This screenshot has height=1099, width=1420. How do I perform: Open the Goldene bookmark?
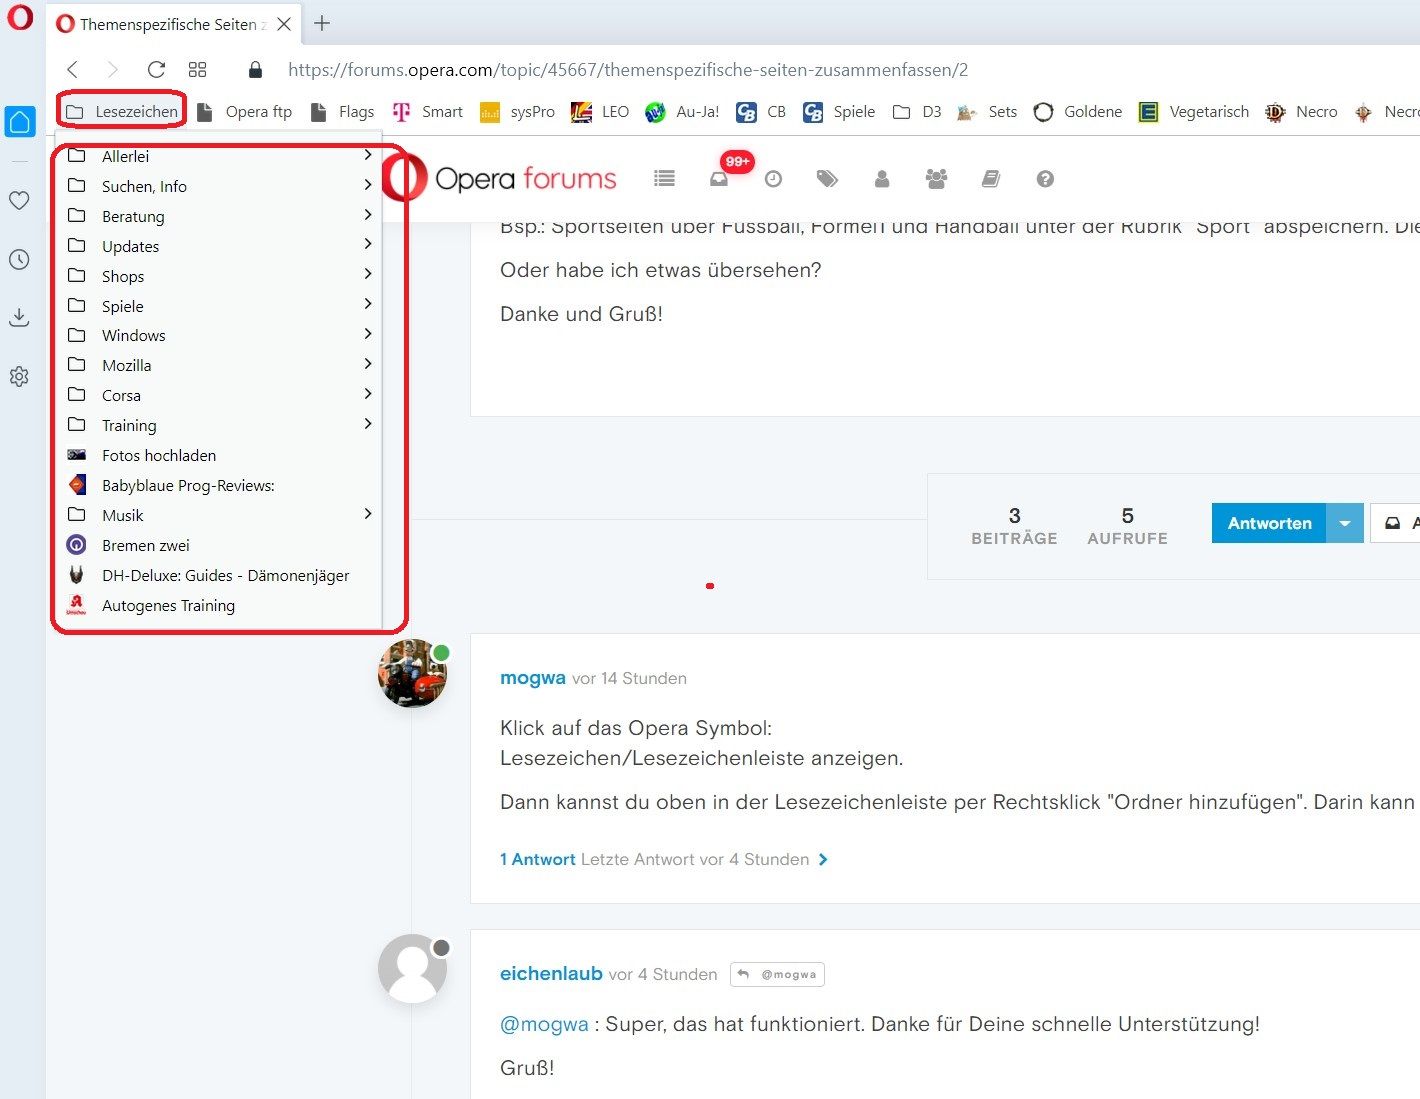[x=1078, y=112]
